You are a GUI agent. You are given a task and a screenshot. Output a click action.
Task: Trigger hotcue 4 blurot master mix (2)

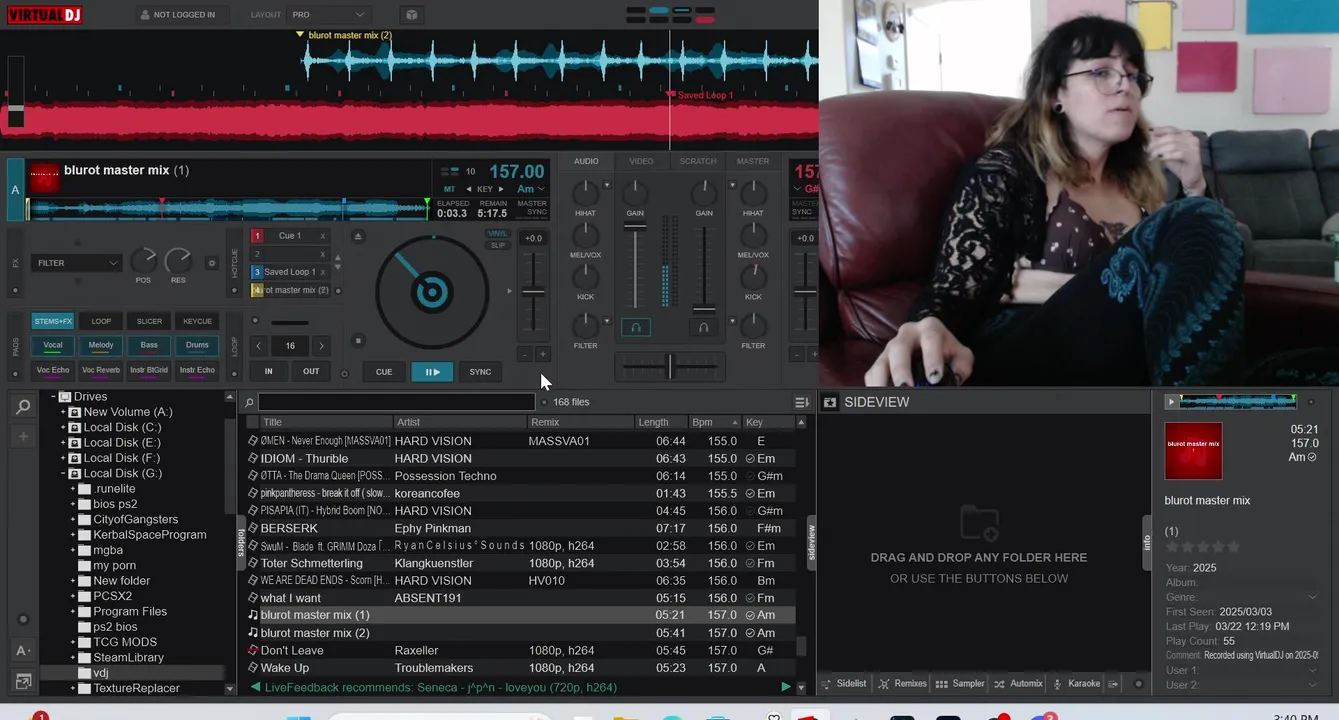point(290,290)
